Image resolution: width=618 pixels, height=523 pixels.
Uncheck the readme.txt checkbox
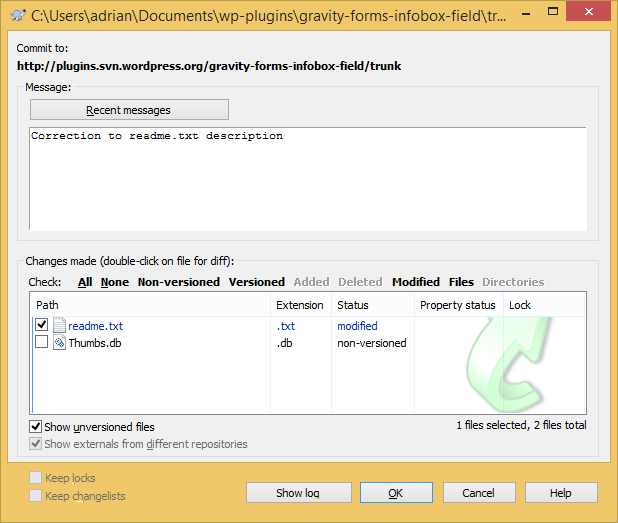(41, 325)
